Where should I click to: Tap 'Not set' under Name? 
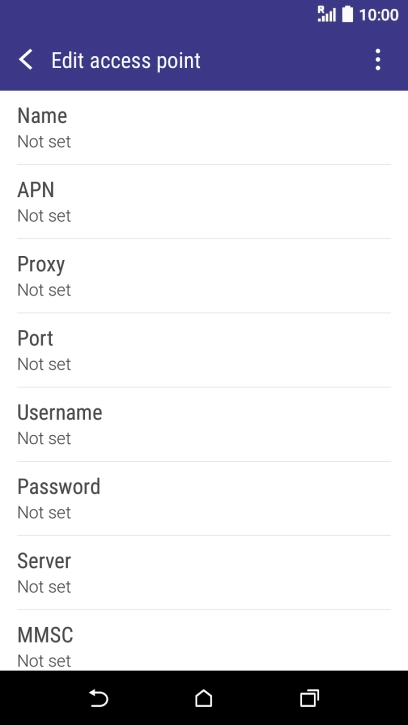[44, 142]
